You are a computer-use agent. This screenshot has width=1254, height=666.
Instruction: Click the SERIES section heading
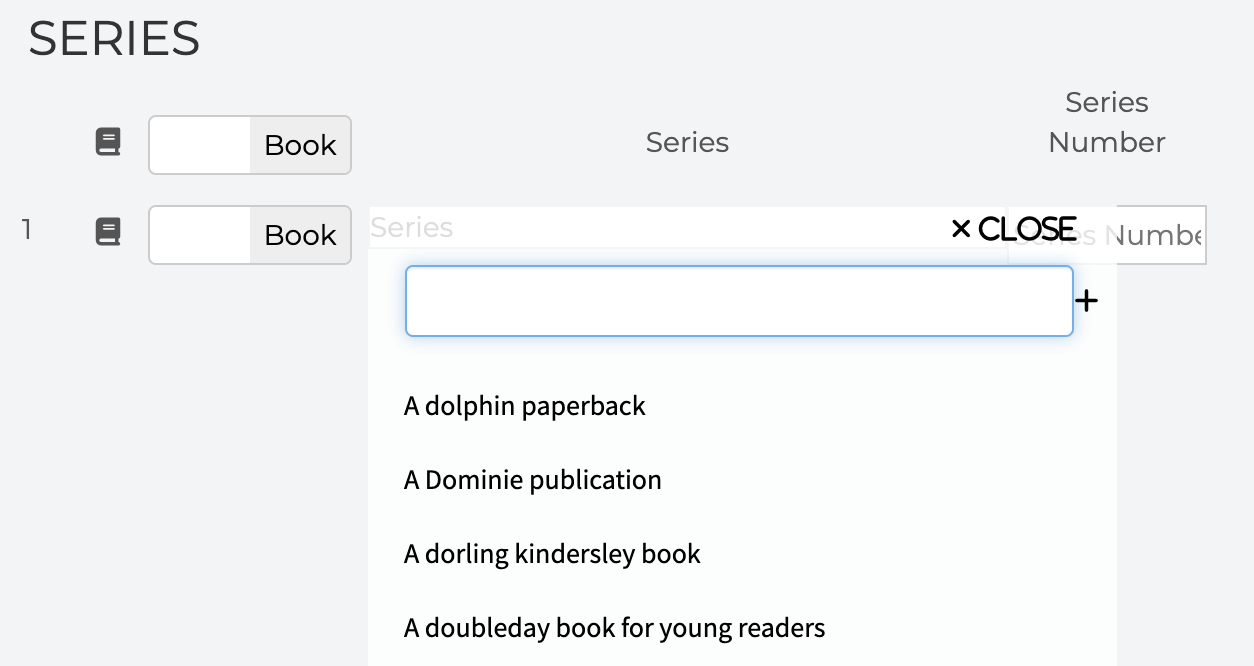tap(114, 39)
